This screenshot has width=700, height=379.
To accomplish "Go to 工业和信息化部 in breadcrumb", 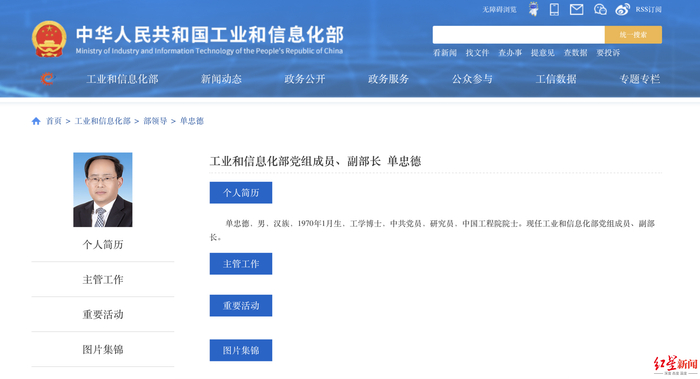I will 102,121.
